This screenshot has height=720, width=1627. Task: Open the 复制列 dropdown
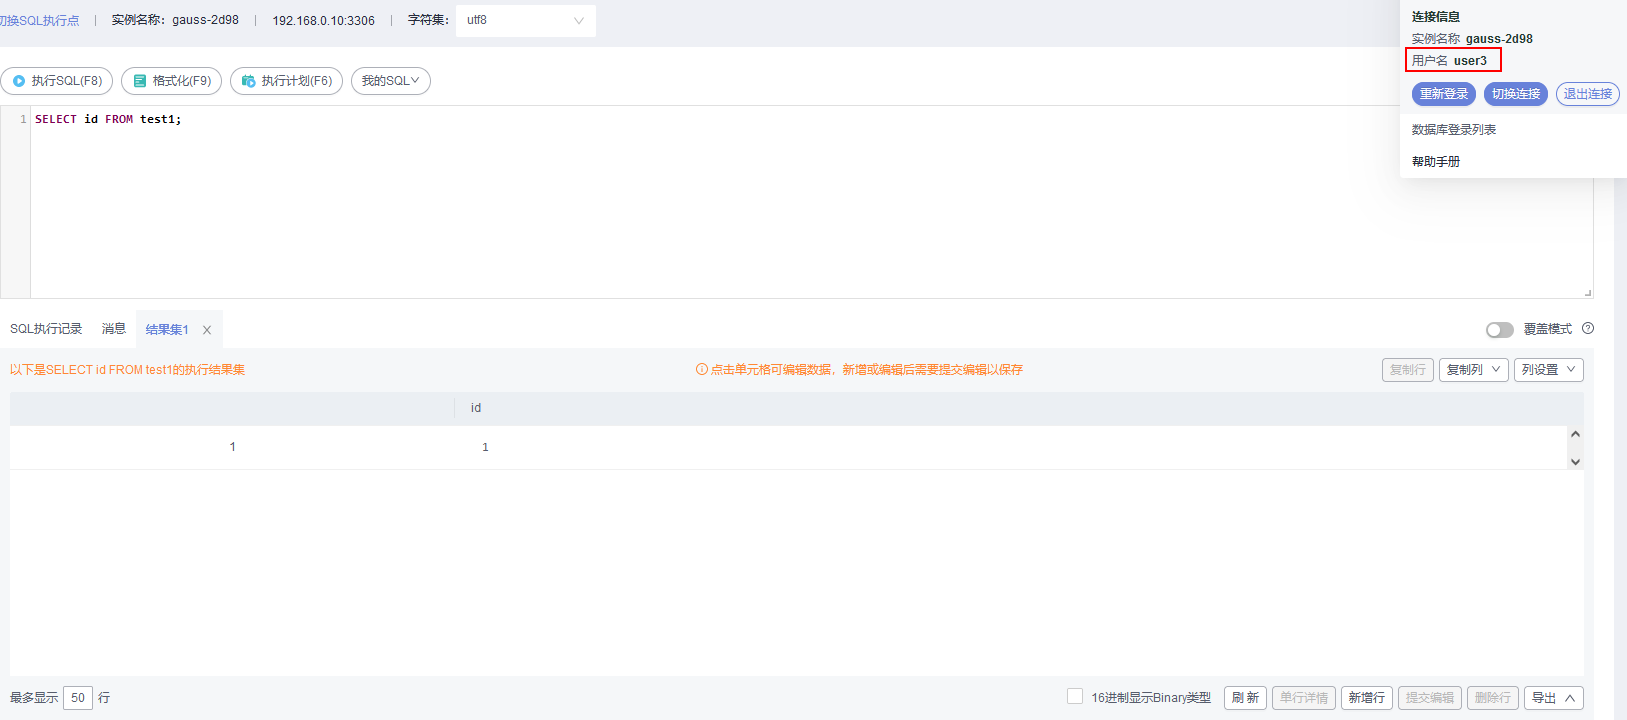tap(1474, 370)
